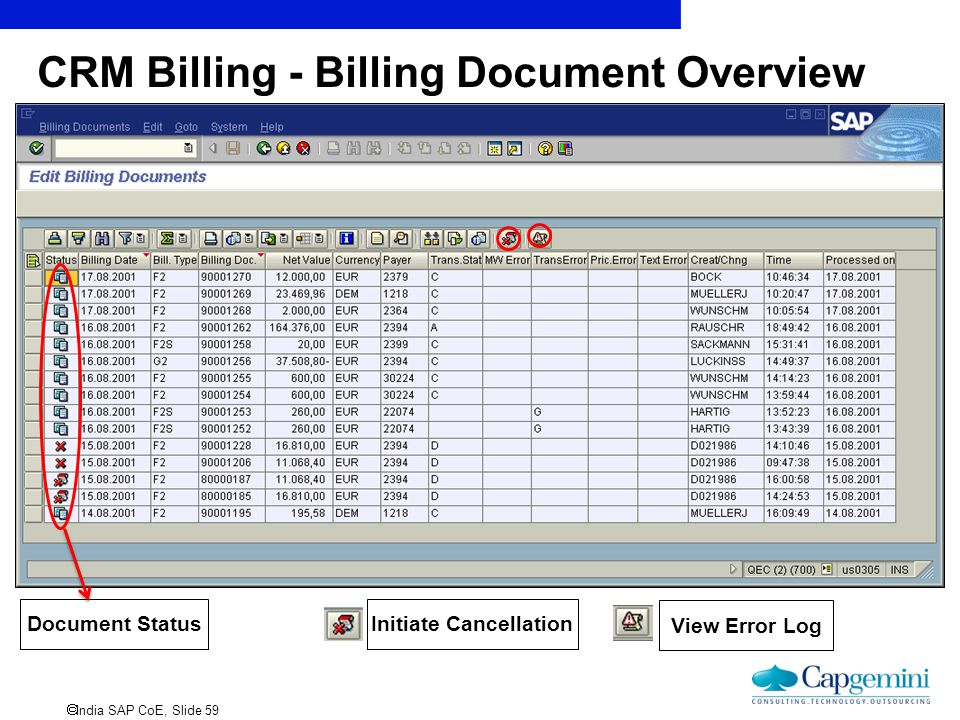Open the command field history dropdown
This screenshot has height=720, width=960.
[188, 148]
